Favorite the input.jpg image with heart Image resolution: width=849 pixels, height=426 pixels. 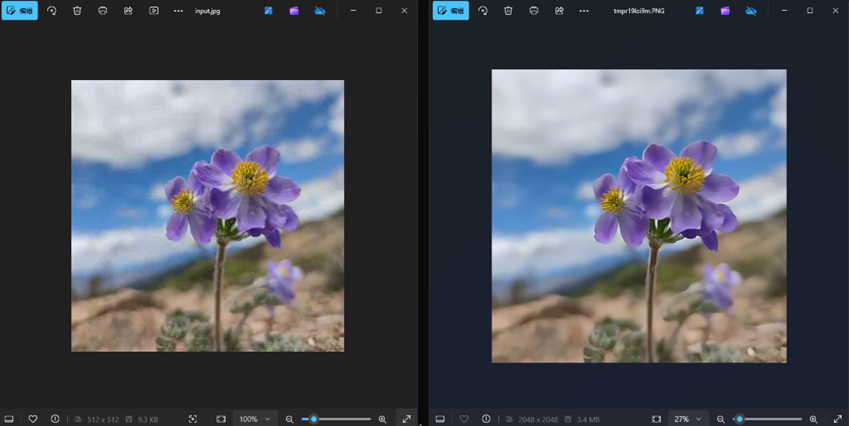point(33,419)
